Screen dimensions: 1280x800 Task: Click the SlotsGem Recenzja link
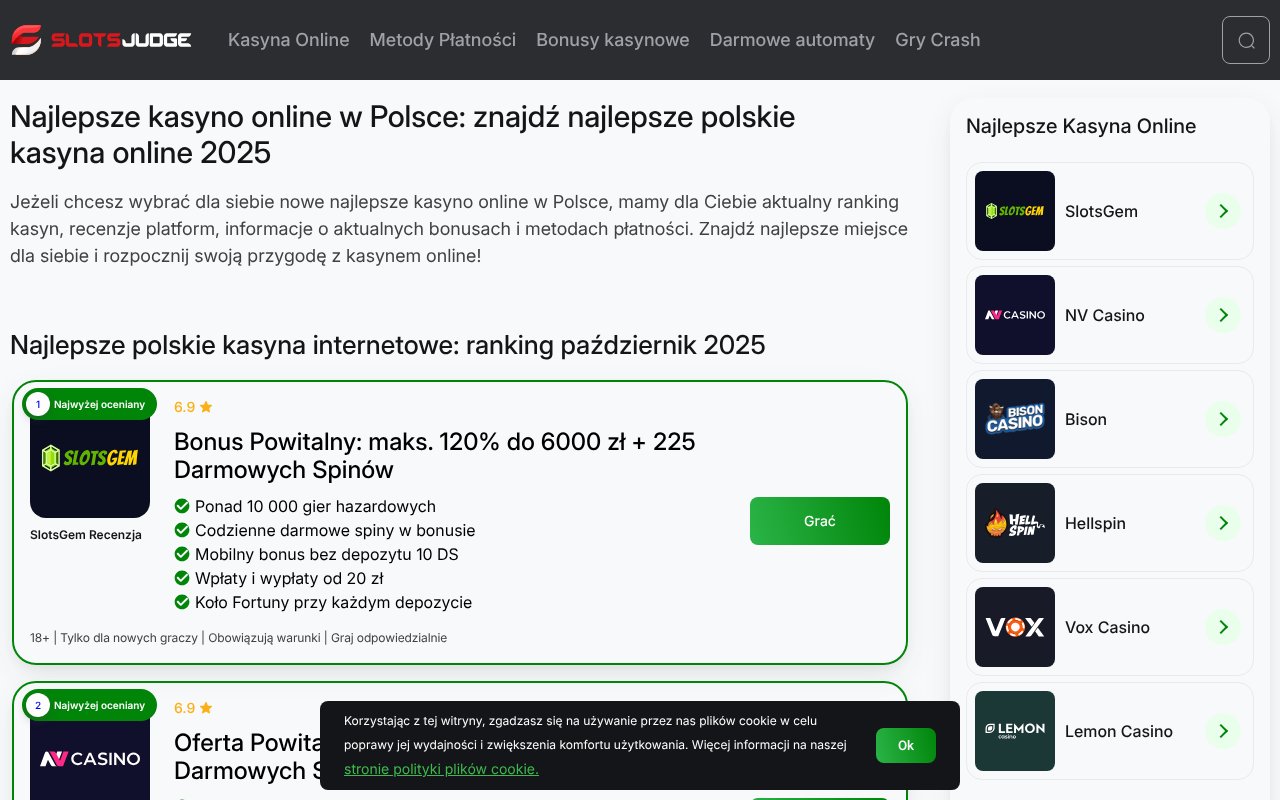(85, 535)
